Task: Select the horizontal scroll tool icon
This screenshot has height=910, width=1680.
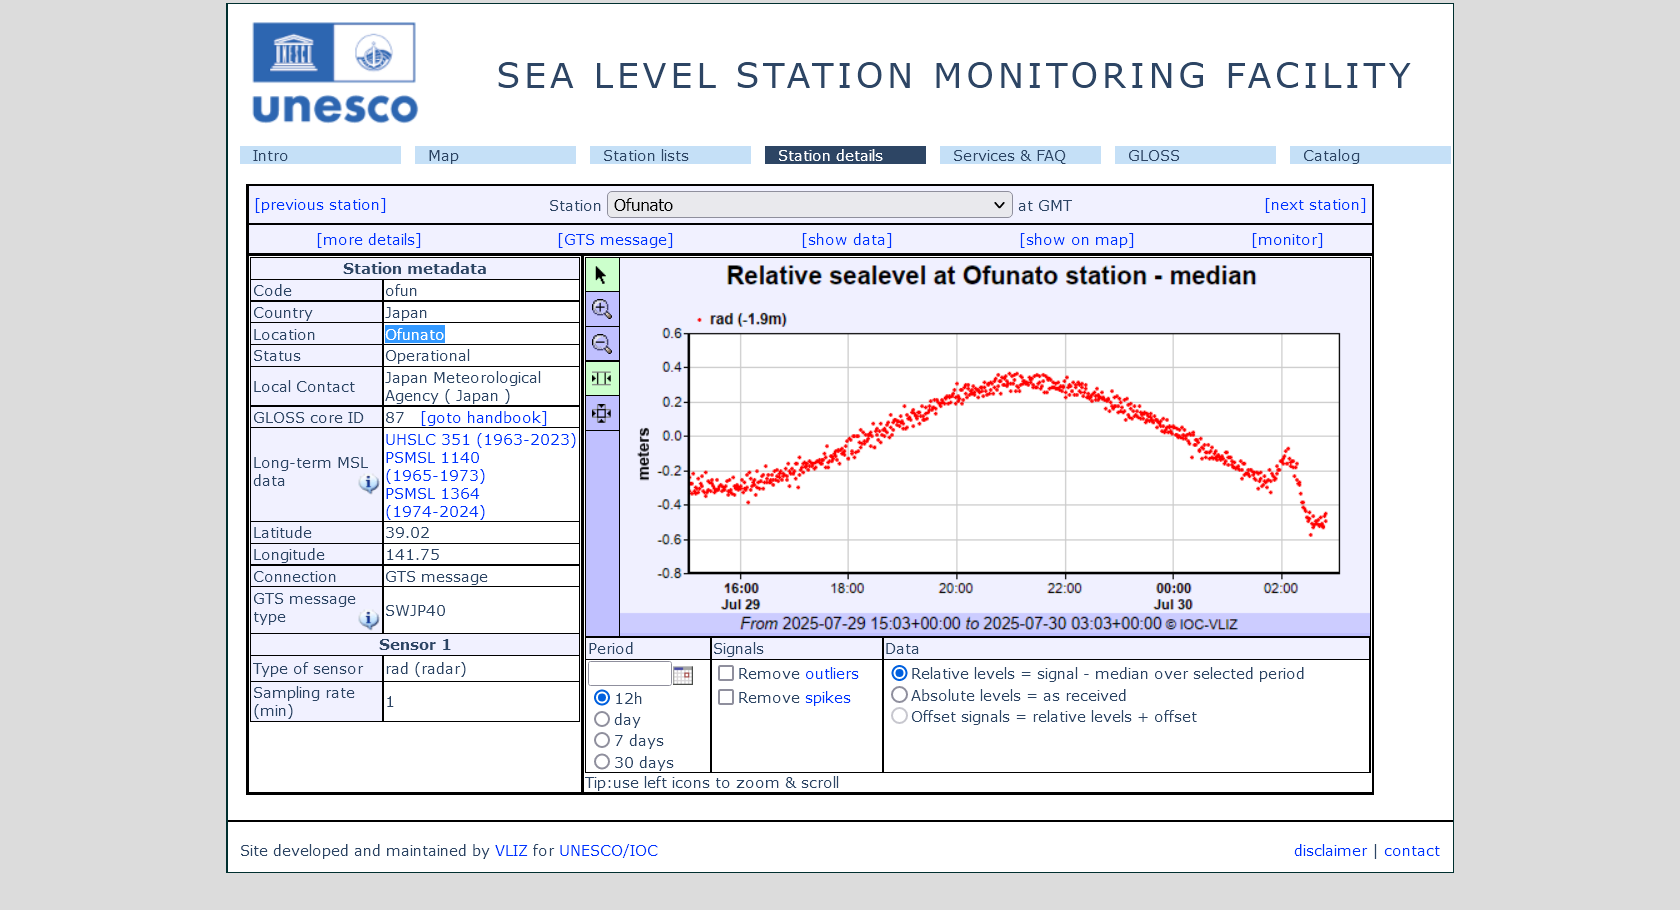Action: point(602,378)
